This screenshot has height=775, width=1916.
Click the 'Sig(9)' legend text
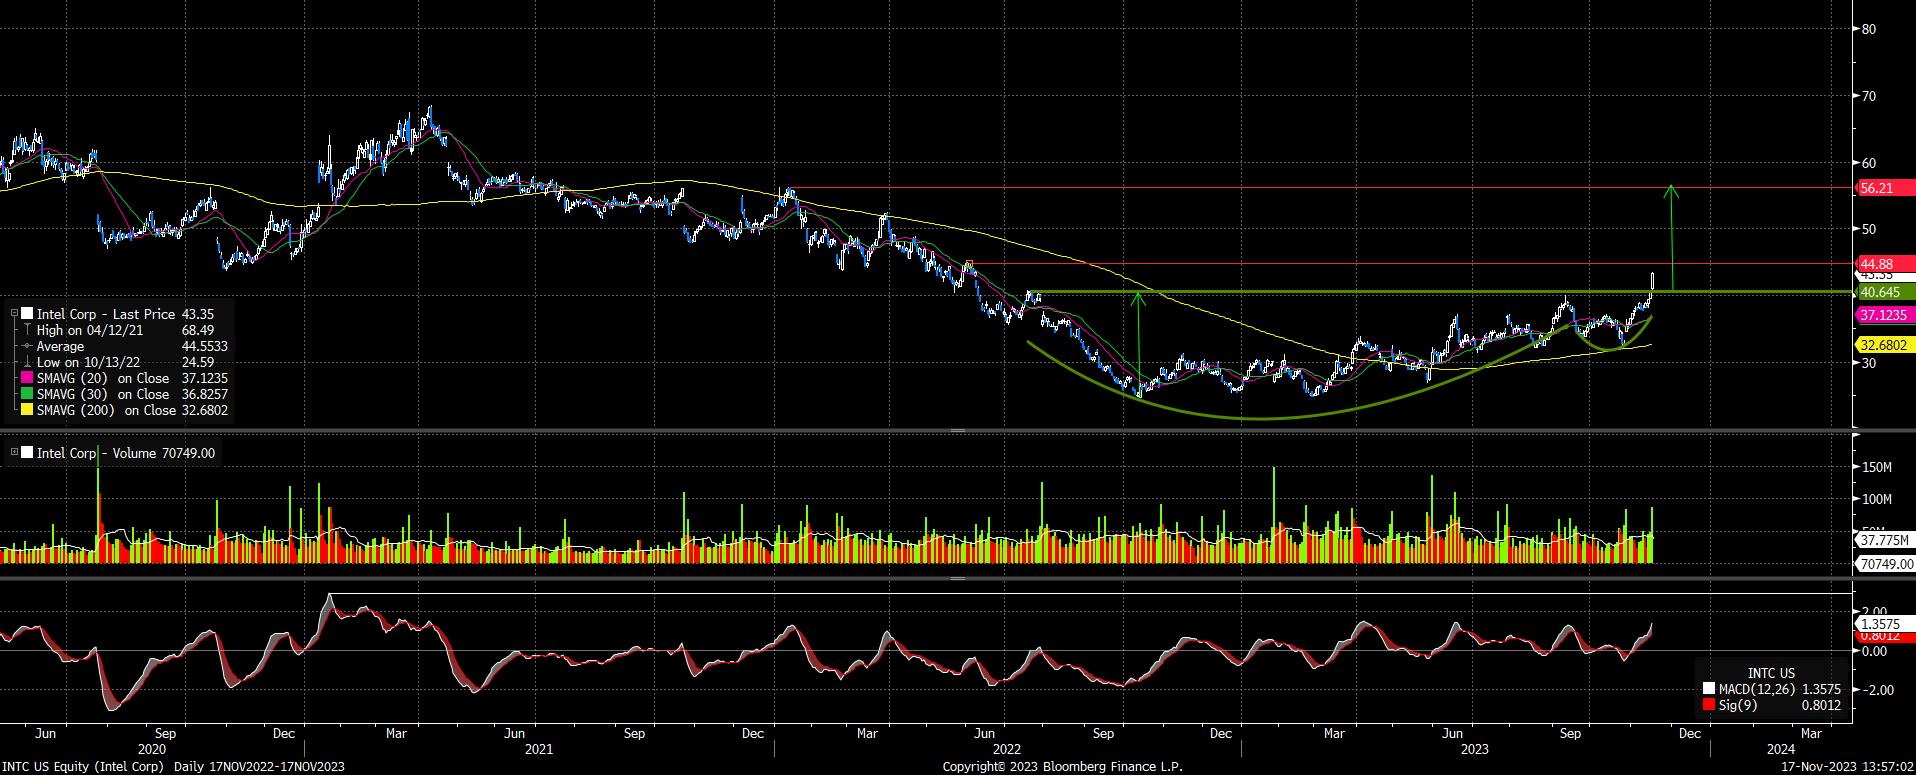(1739, 705)
